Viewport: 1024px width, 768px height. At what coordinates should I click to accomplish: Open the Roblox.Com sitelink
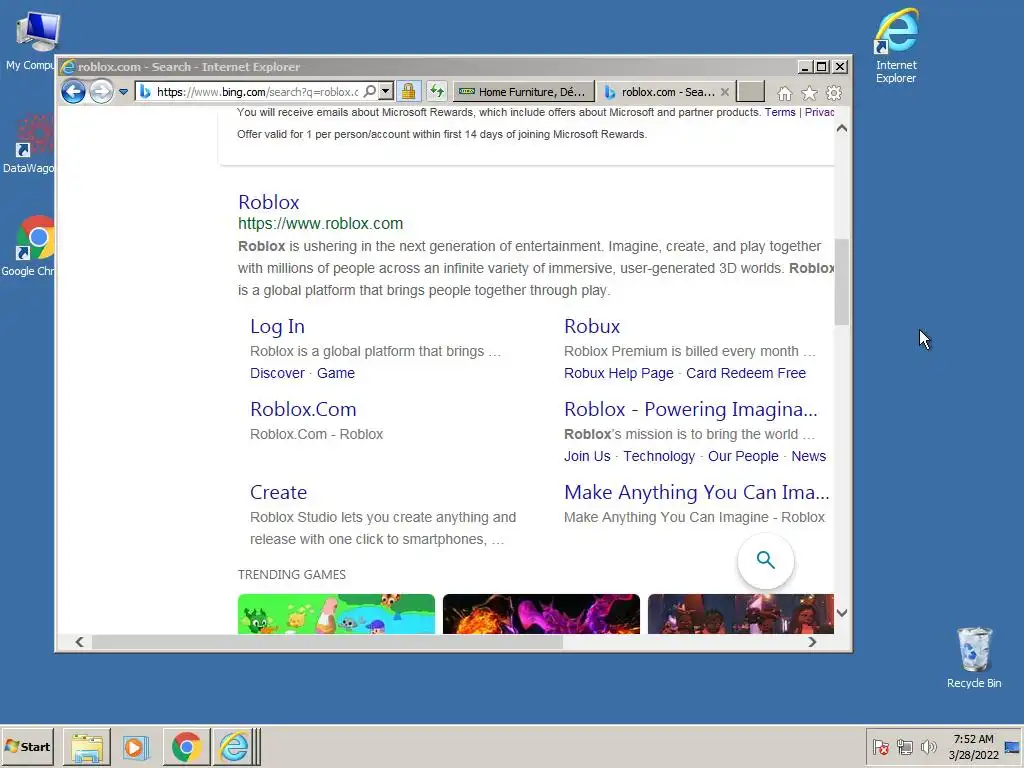(x=303, y=409)
